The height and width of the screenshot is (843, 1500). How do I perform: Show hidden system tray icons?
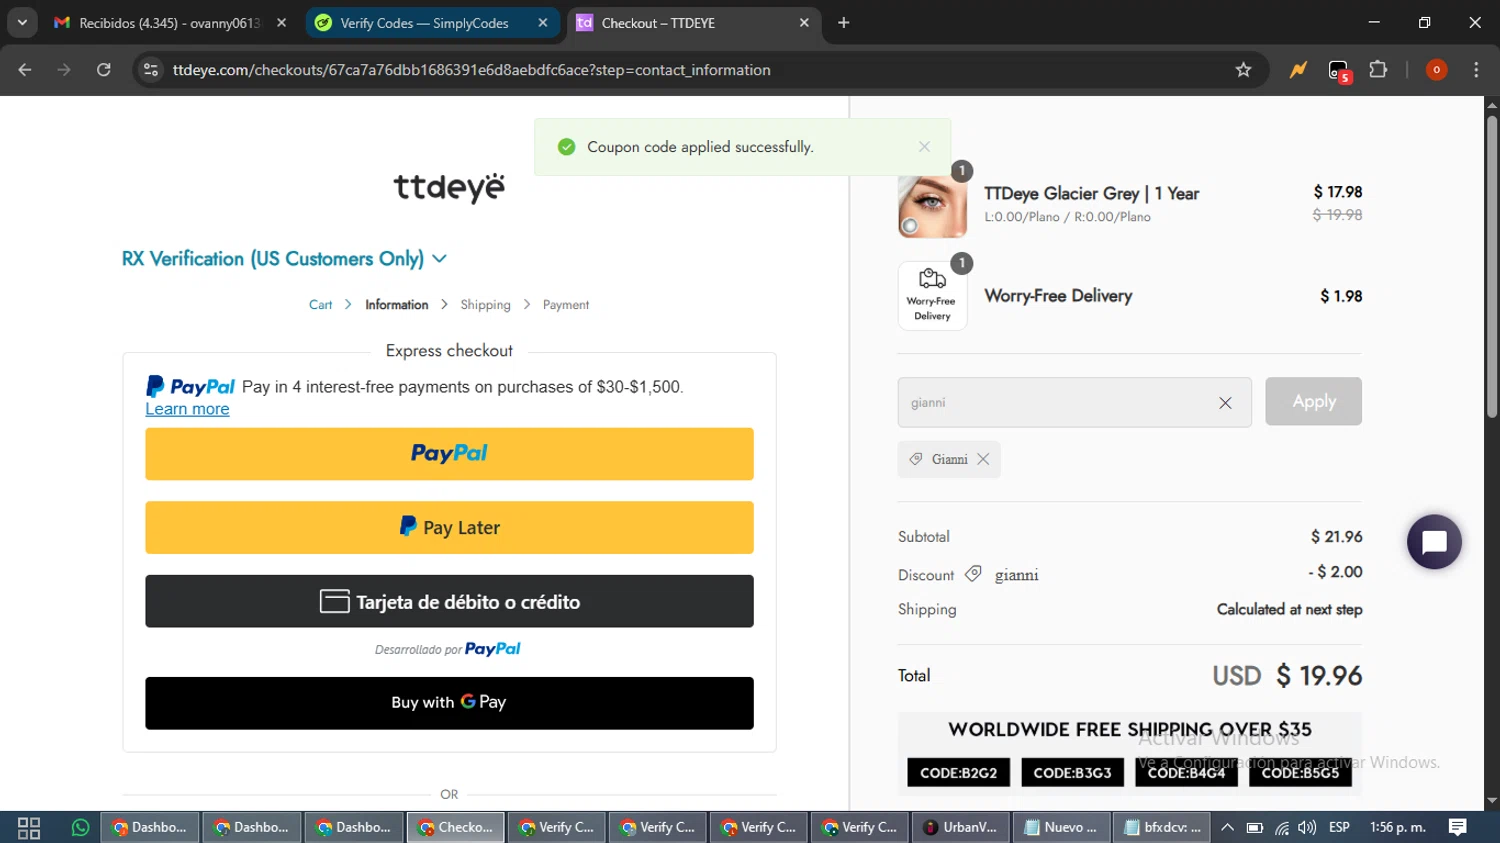pos(1228,828)
